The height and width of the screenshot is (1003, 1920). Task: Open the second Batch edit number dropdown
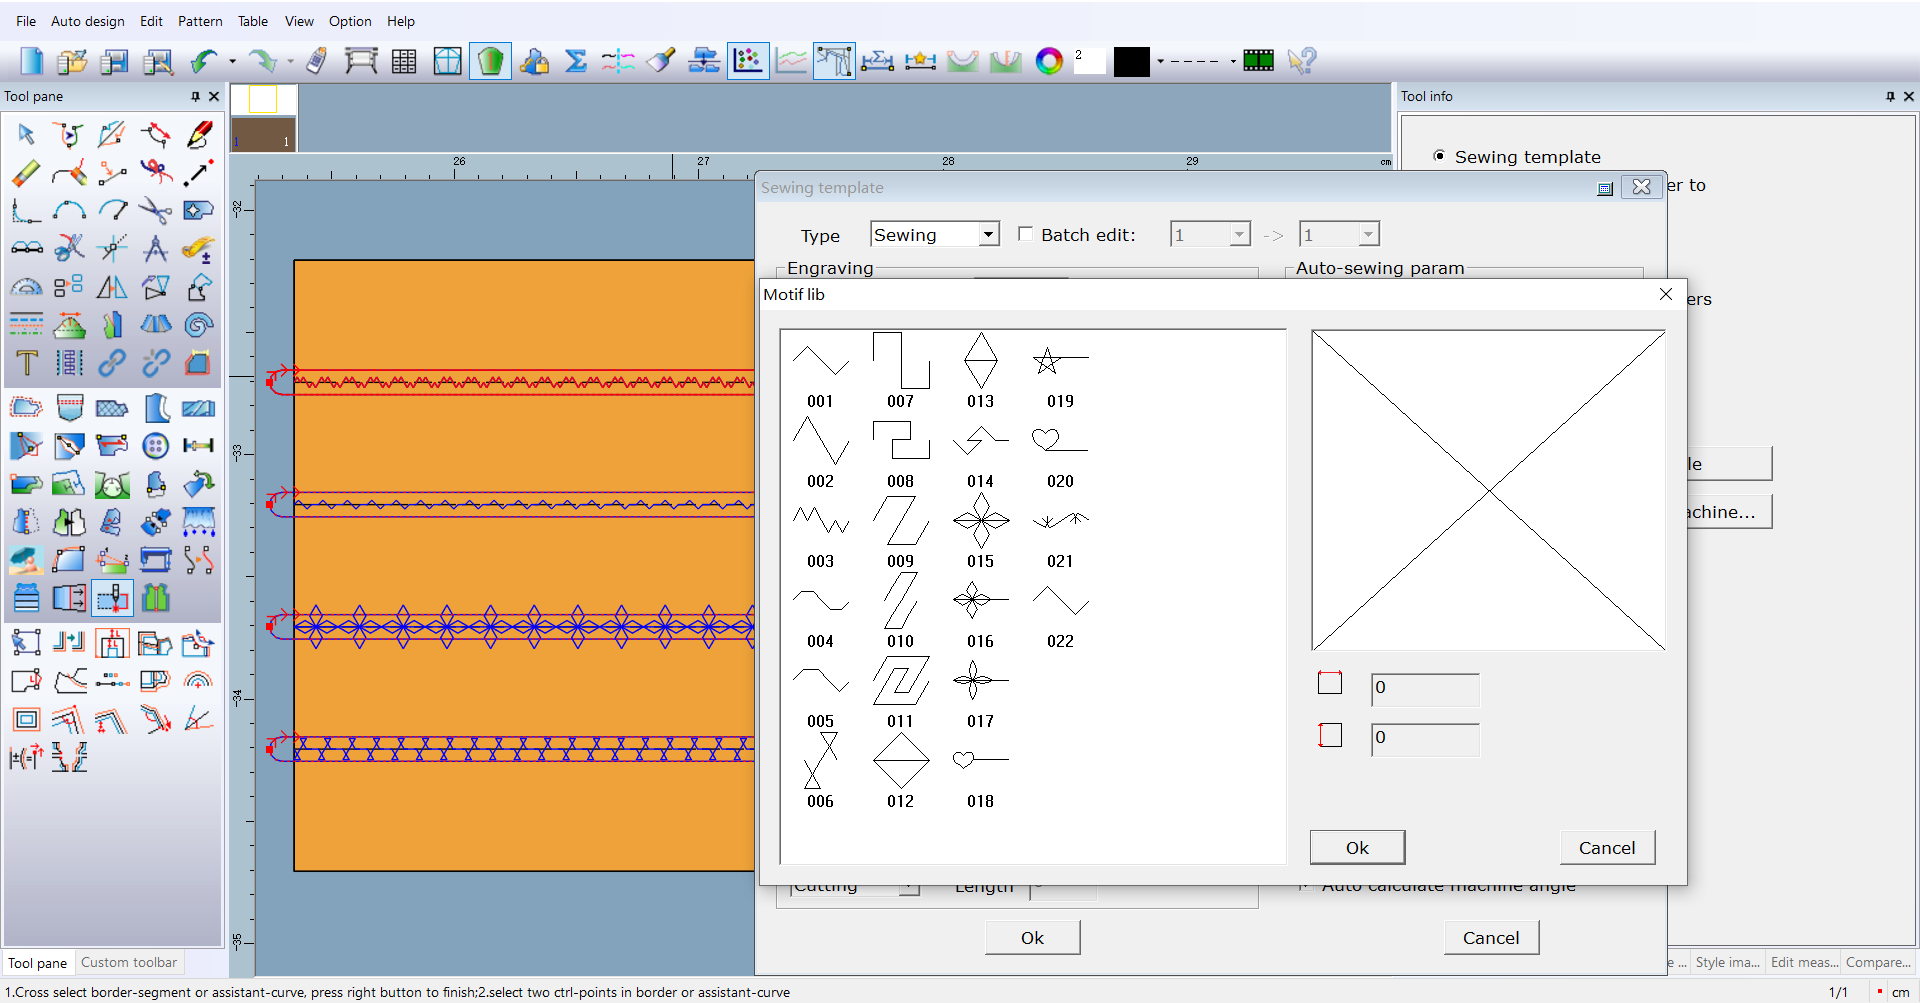pyautogui.click(x=1368, y=234)
